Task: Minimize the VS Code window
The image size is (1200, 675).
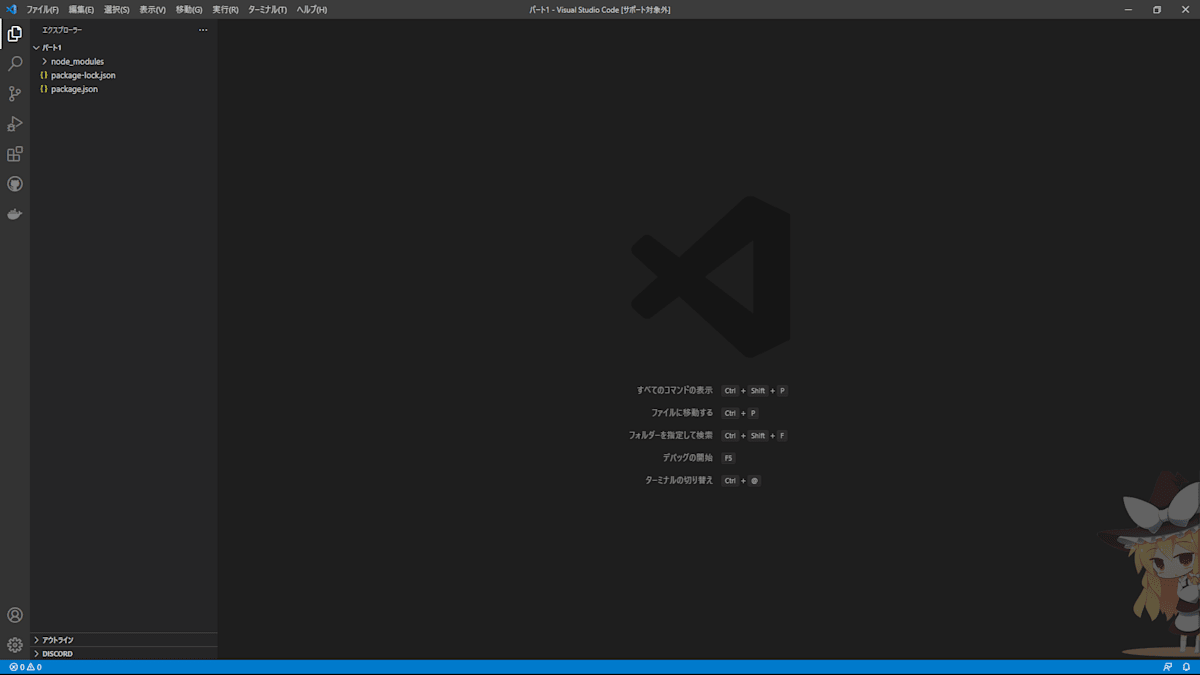Action: tap(1127, 9)
